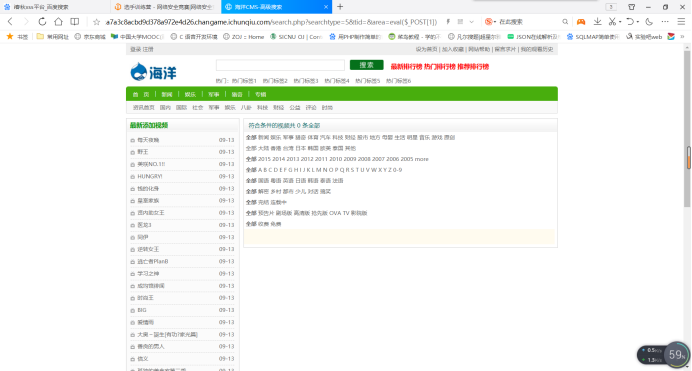Click the 海洋 site logo
The image size is (692, 371).
154,71
